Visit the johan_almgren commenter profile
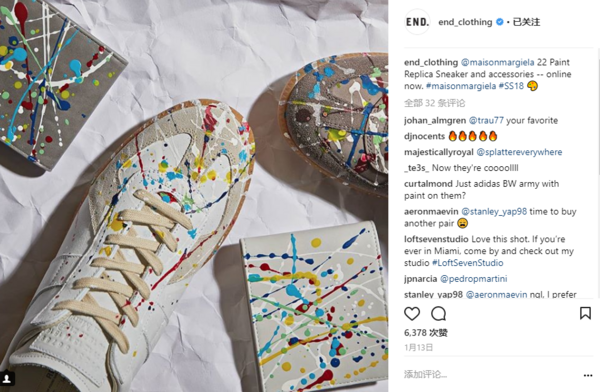 point(435,121)
